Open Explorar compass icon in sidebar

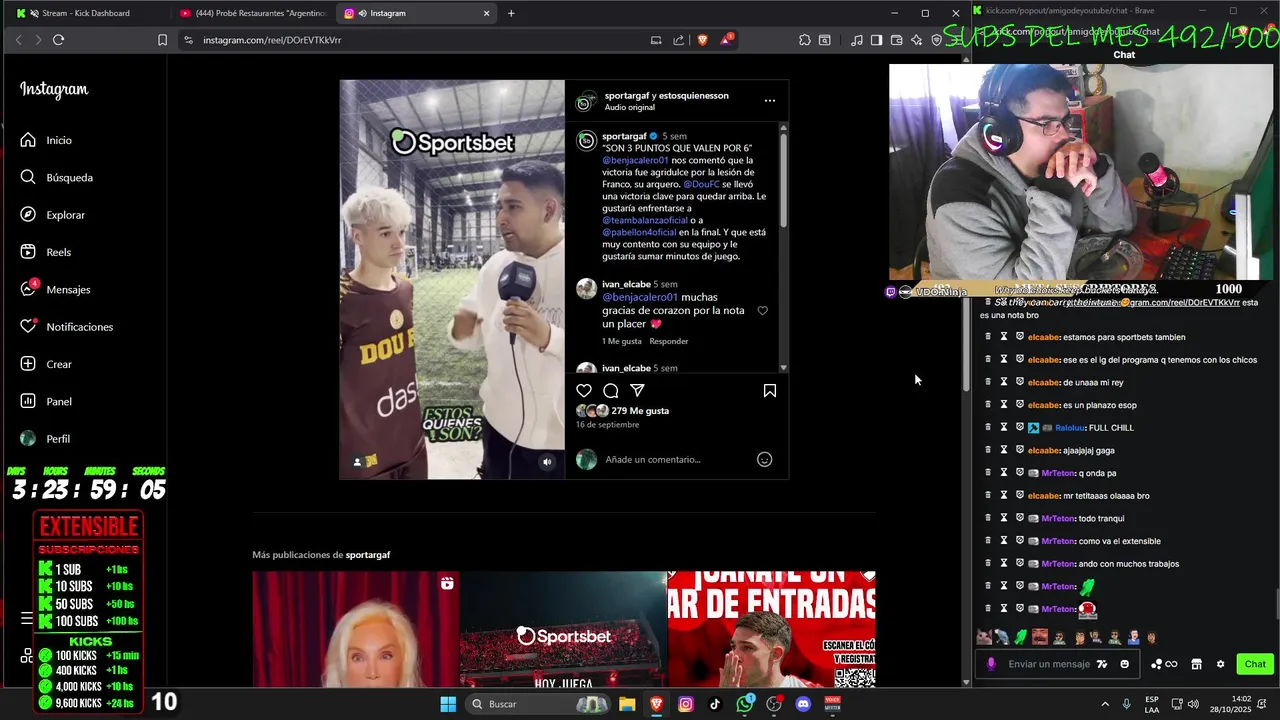coord(28,215)
